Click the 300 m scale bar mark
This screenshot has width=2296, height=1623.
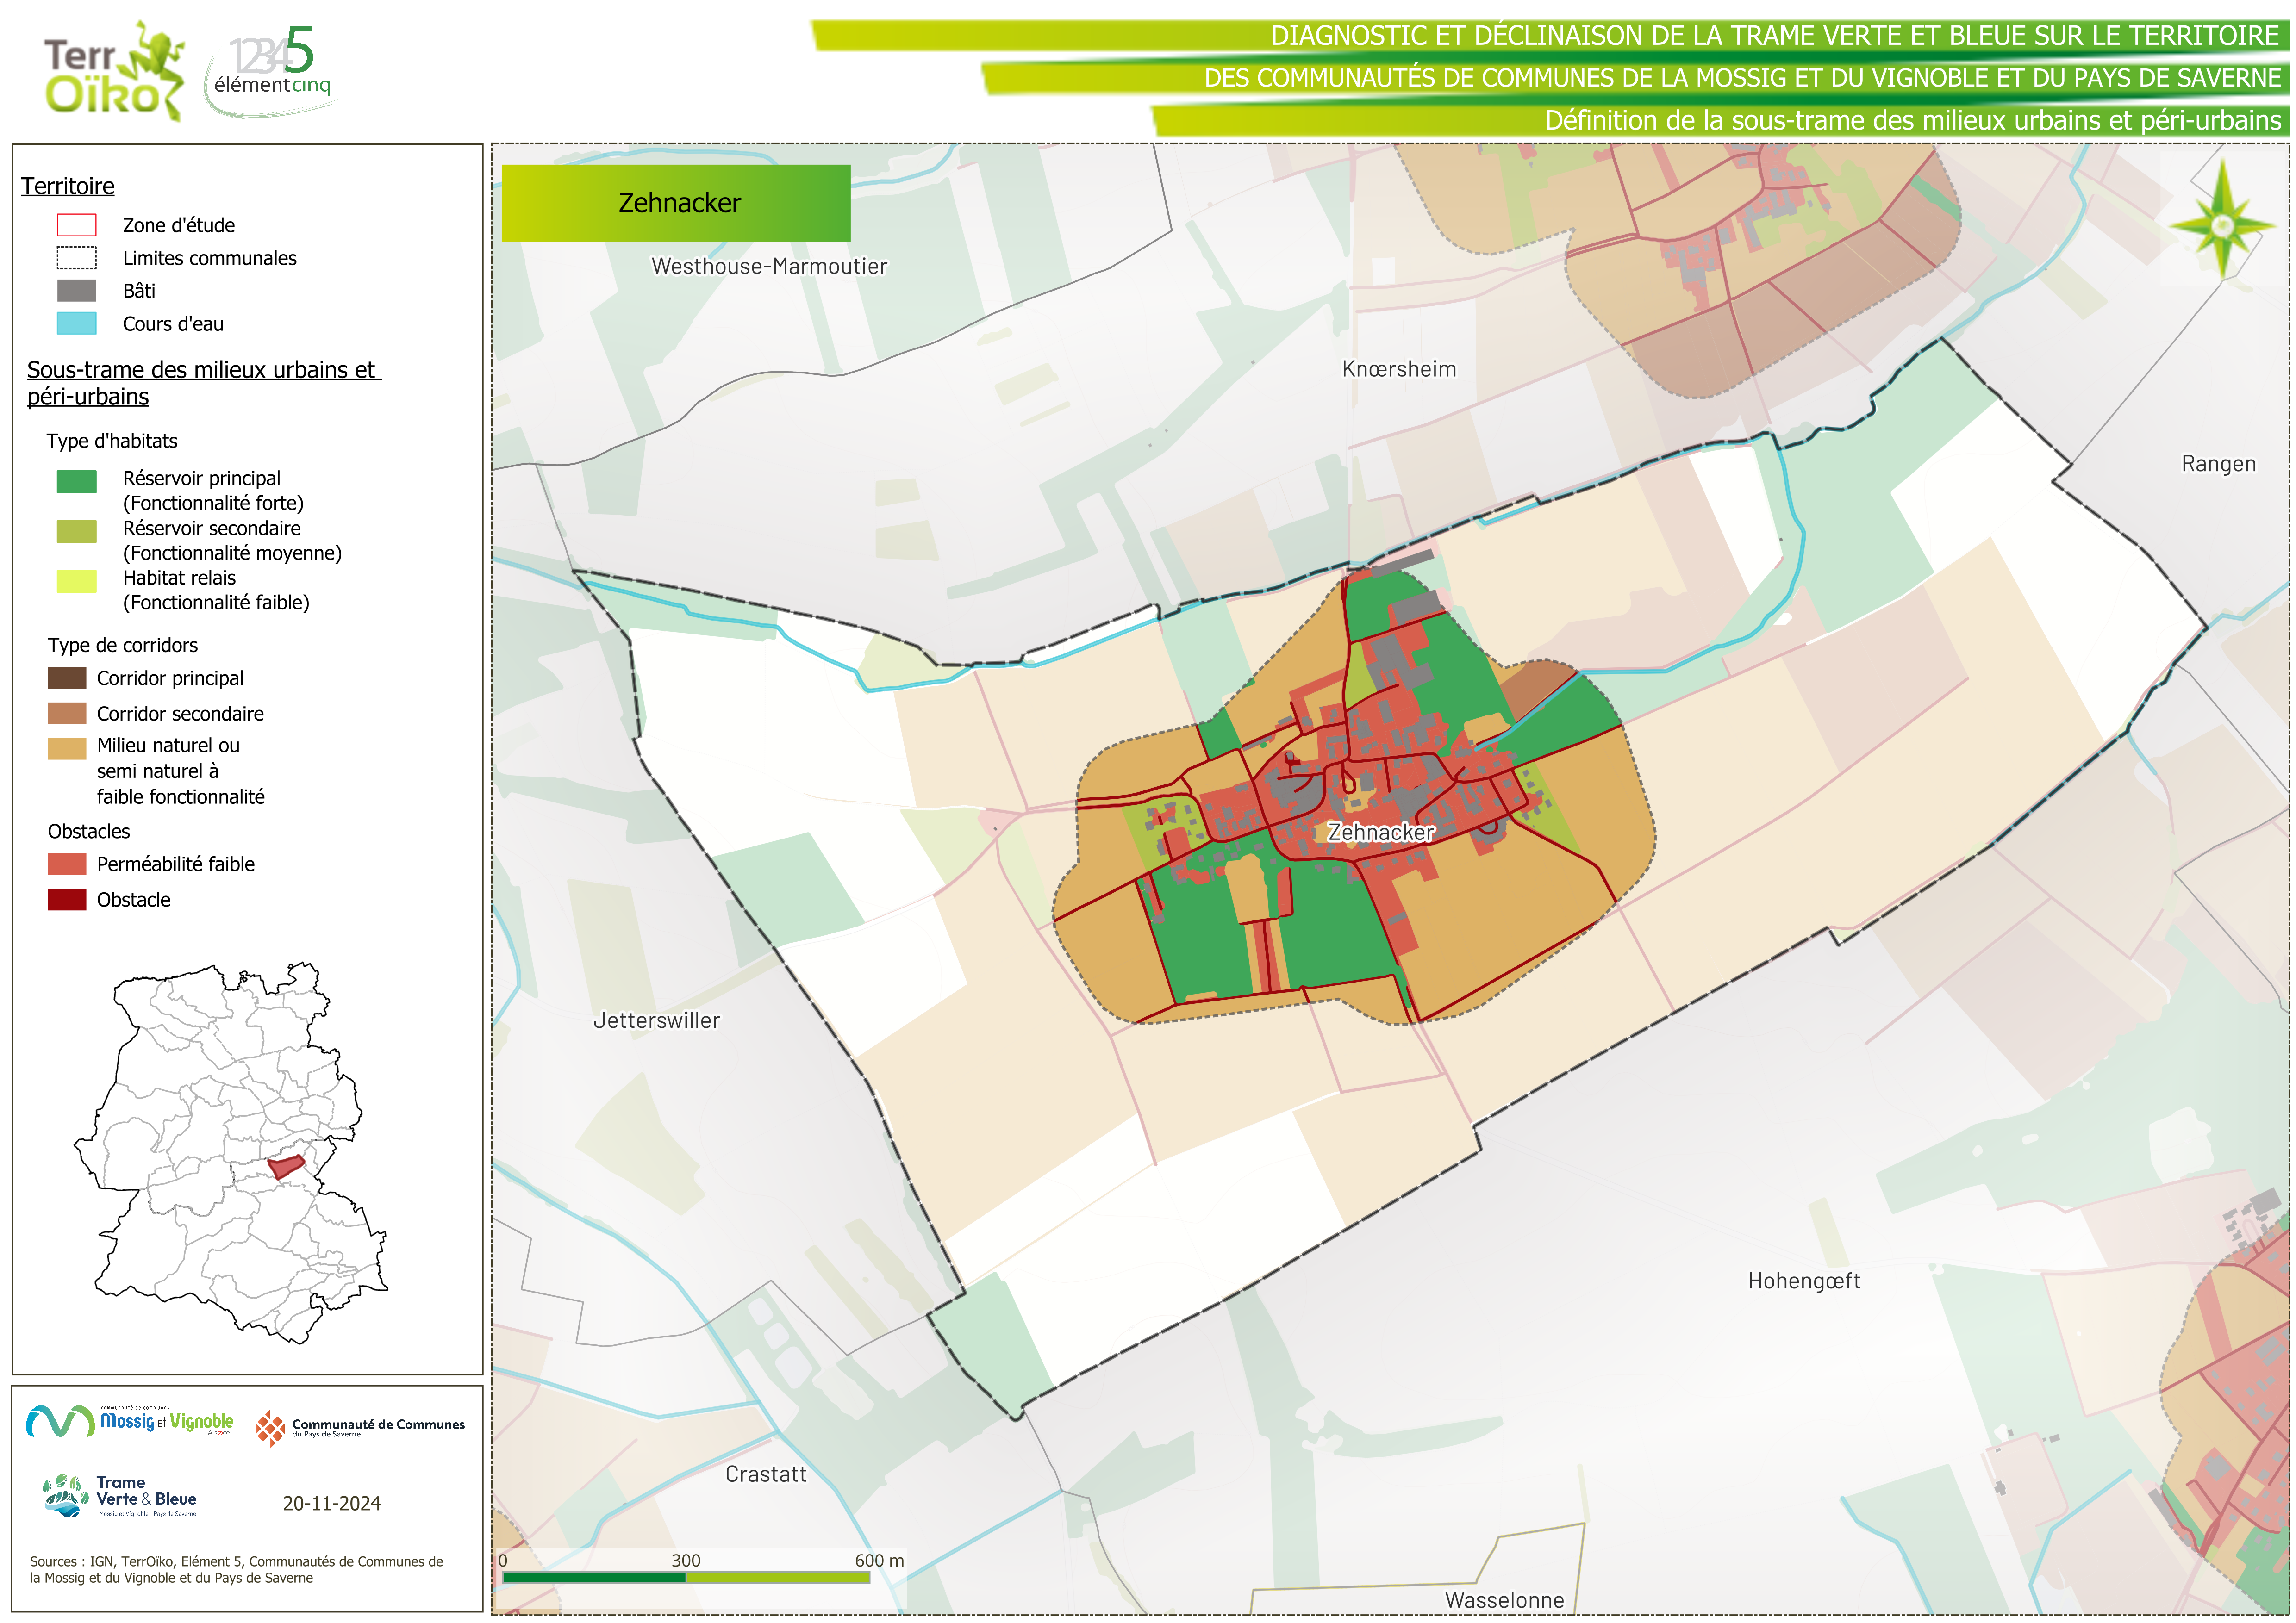(686, 1562)
